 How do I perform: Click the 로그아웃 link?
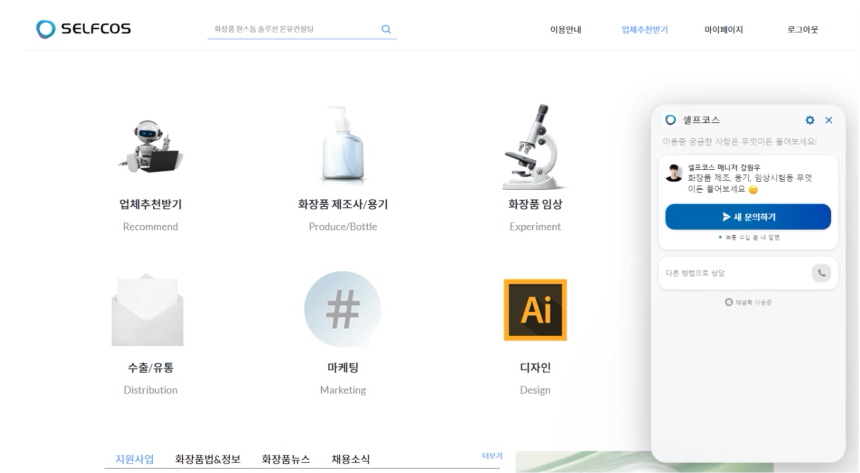(802, 30)
